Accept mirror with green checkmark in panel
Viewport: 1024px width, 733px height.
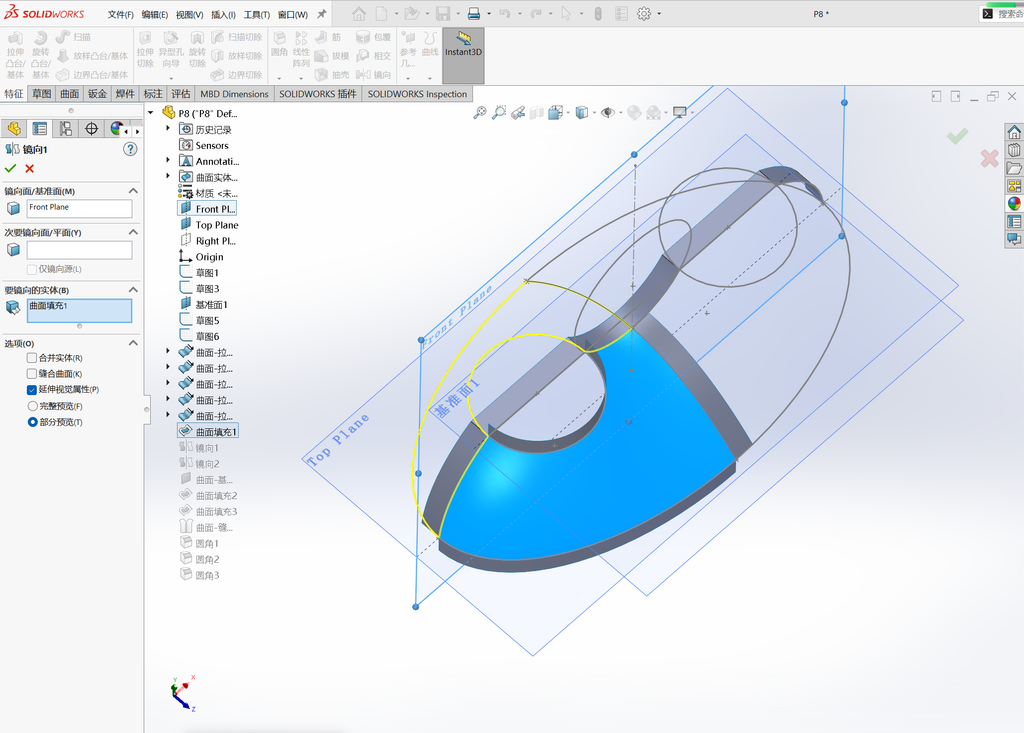pyautogui.click(x=10, y=169)
